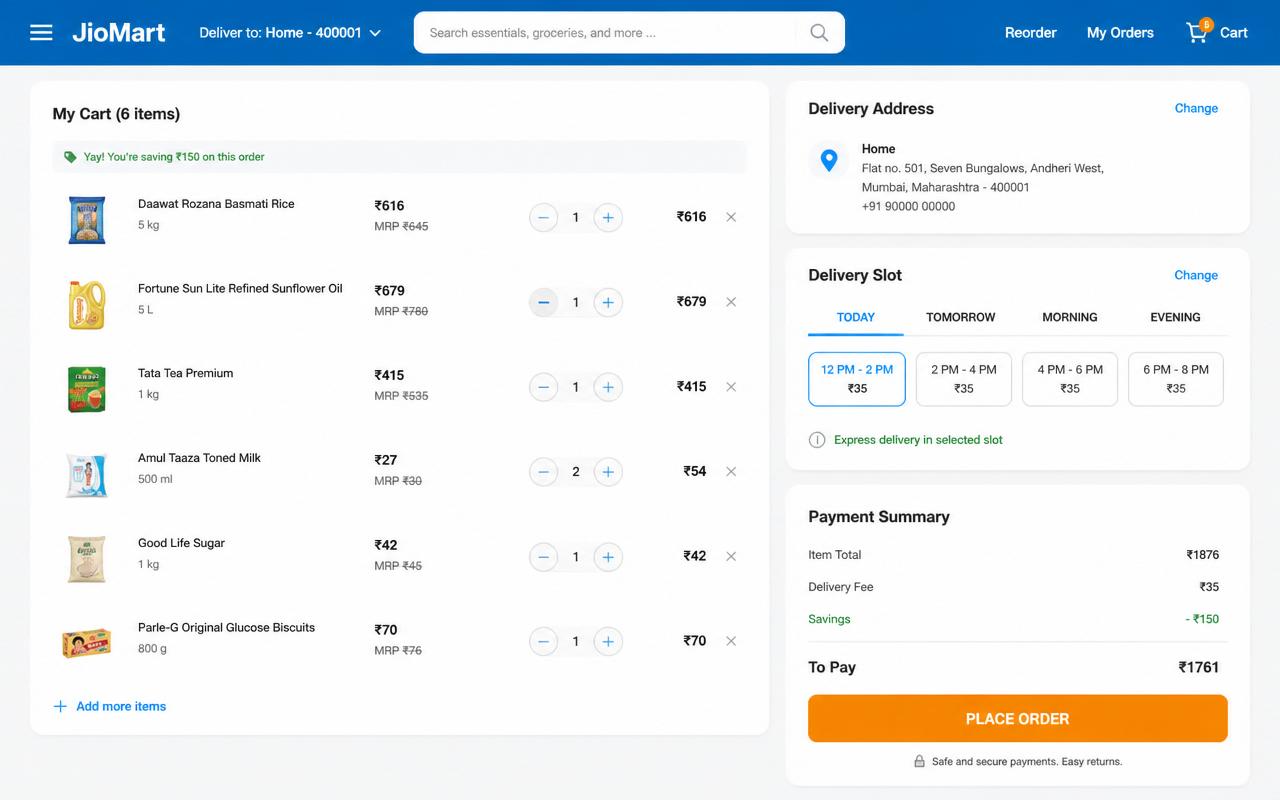Open Reorder in the header
Screen dimensions: 1280x800
click(1030, 33)
